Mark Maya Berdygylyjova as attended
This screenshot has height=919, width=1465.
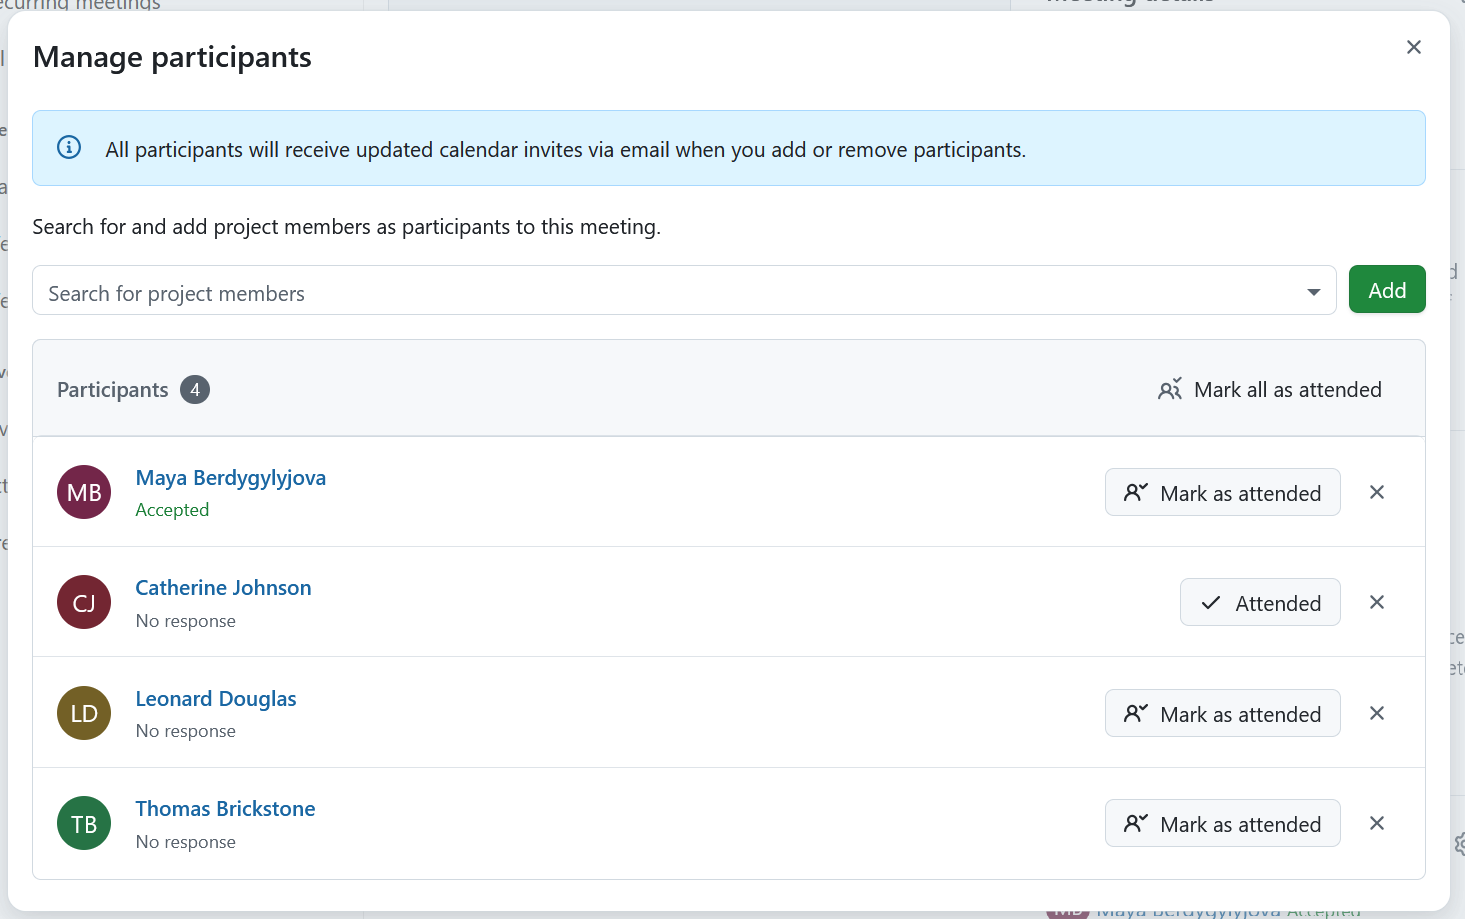pyautogui.click(x=1222, y=493)
